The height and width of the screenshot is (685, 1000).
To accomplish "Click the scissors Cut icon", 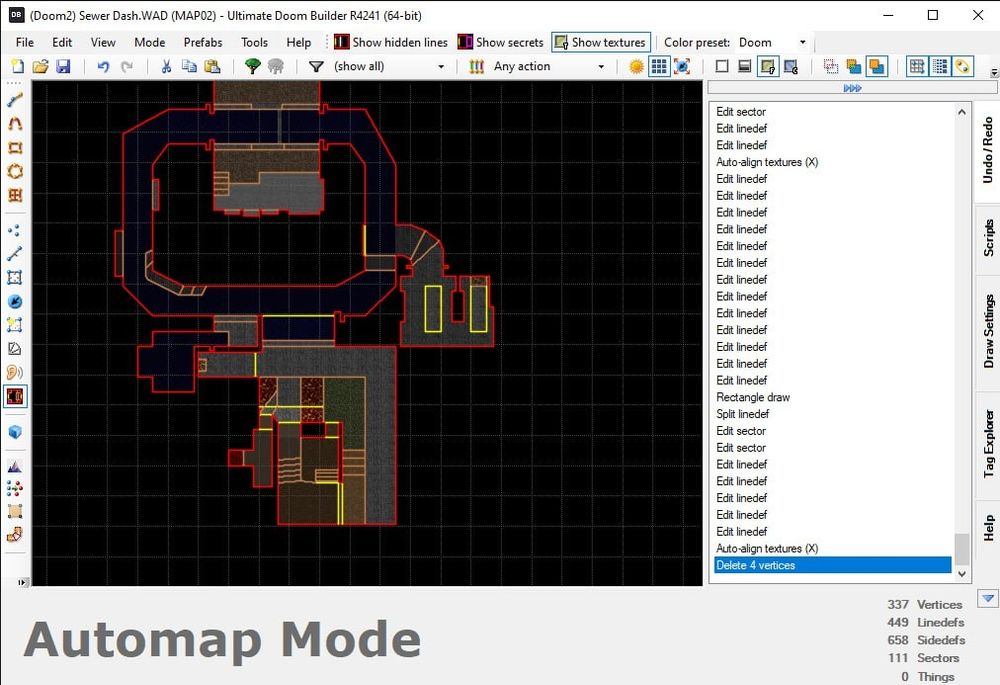I will pos(166,66).
